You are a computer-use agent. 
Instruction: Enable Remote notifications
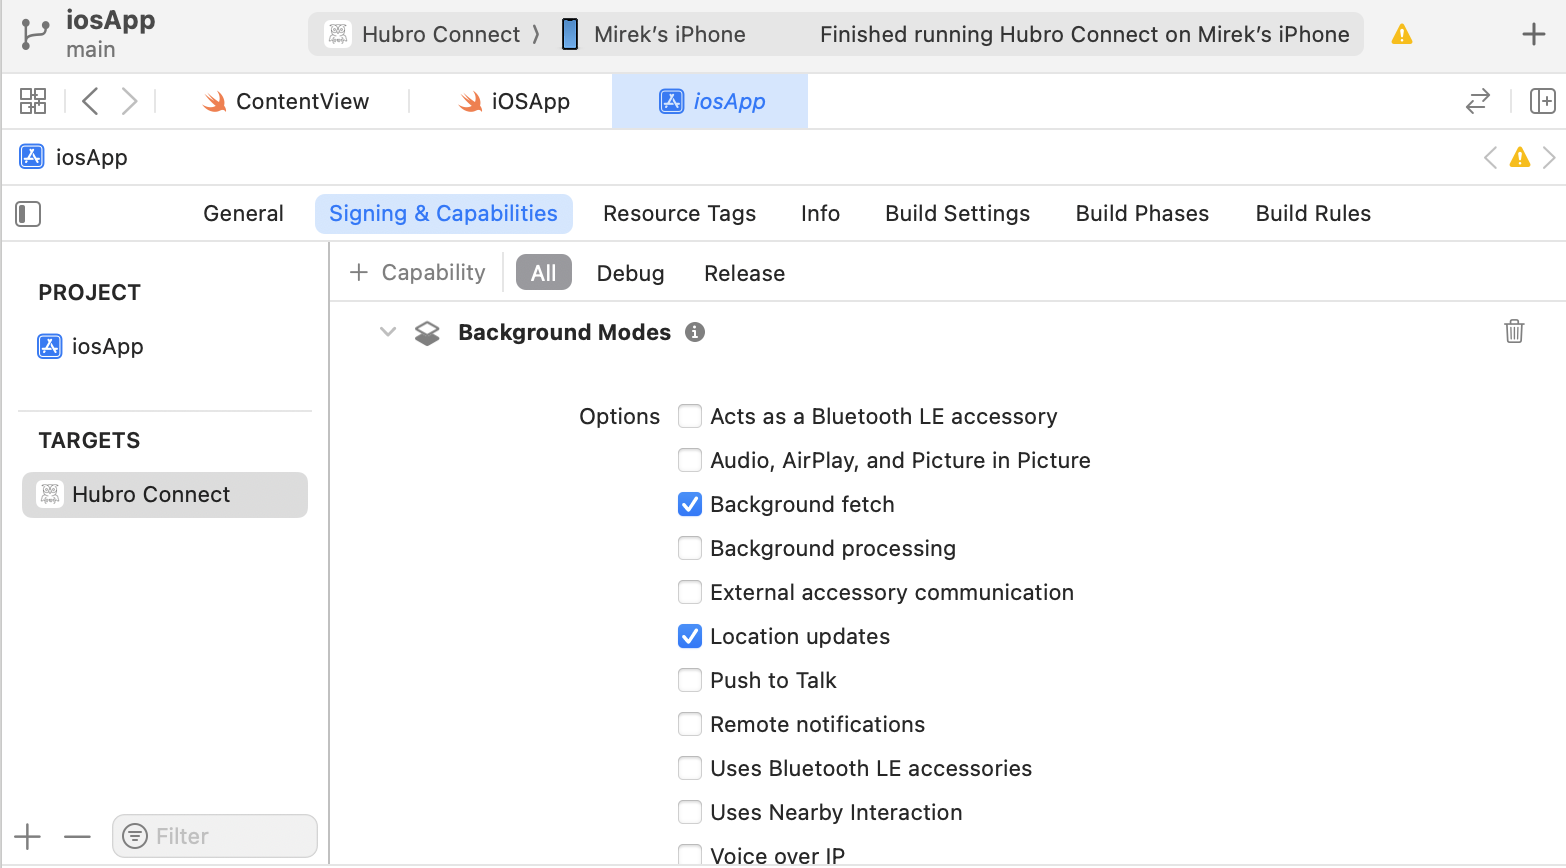690,724
